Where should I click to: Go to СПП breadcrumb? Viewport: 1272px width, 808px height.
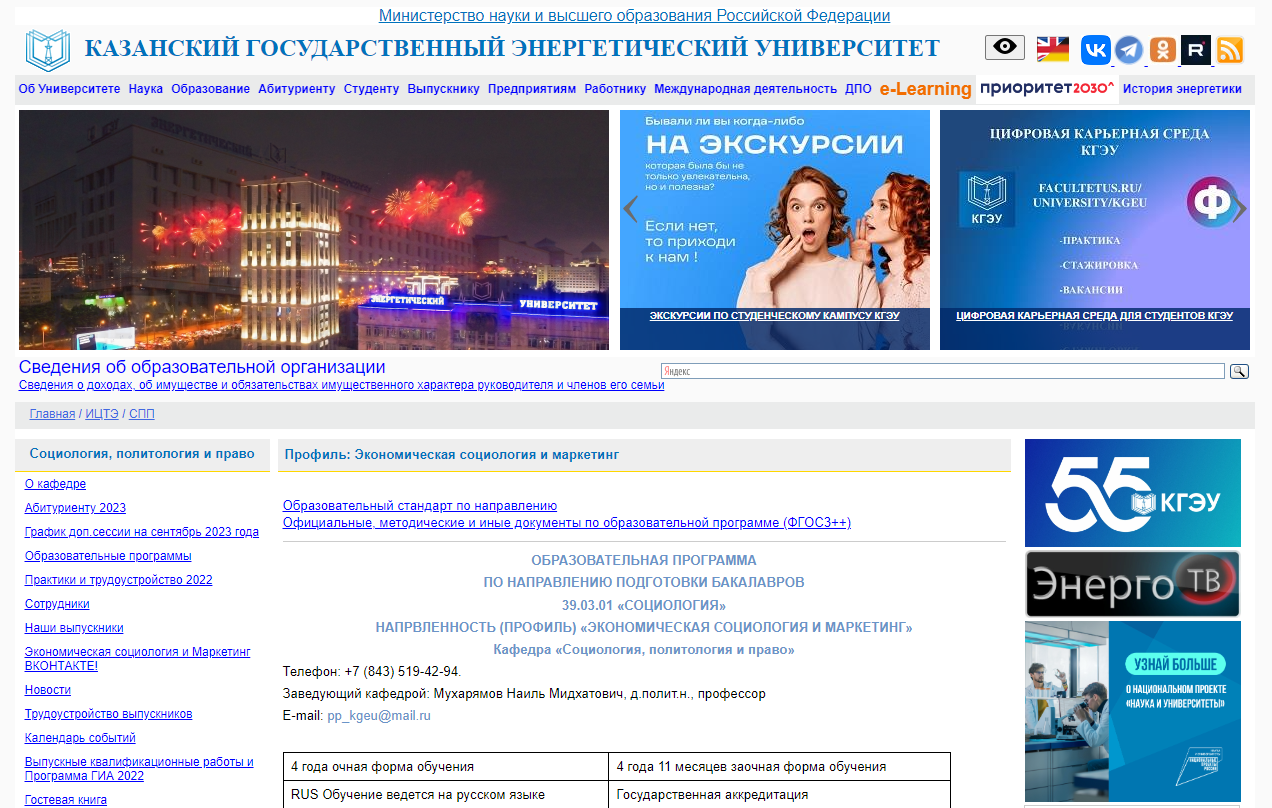tap(142, 414)
